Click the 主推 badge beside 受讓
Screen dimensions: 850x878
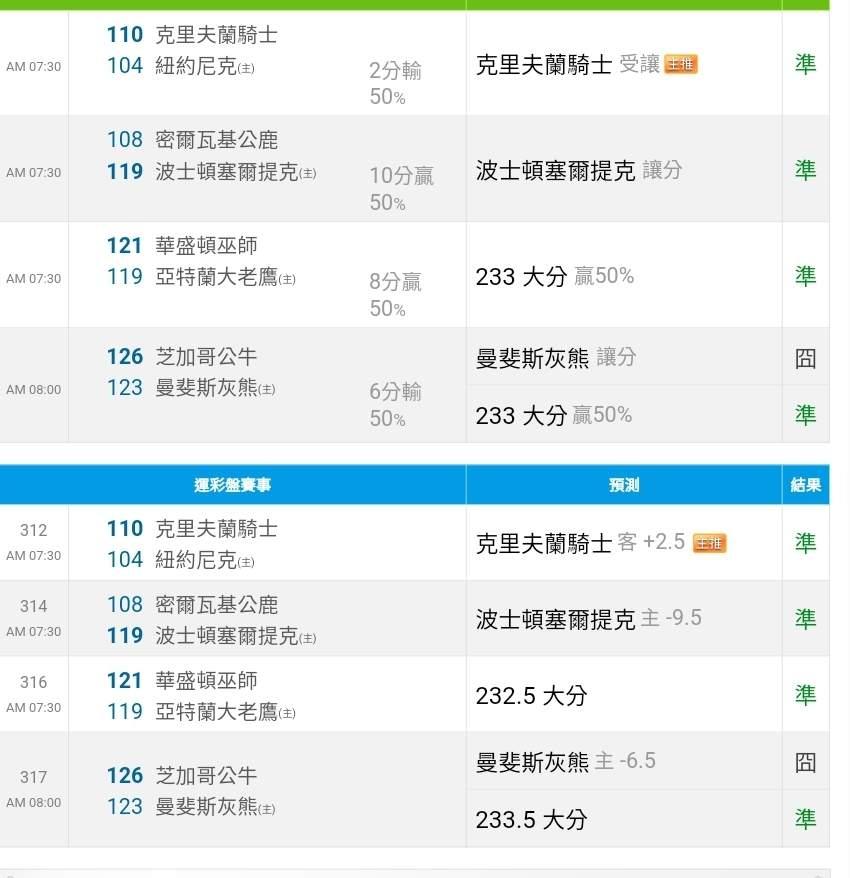tap(681, 65)
